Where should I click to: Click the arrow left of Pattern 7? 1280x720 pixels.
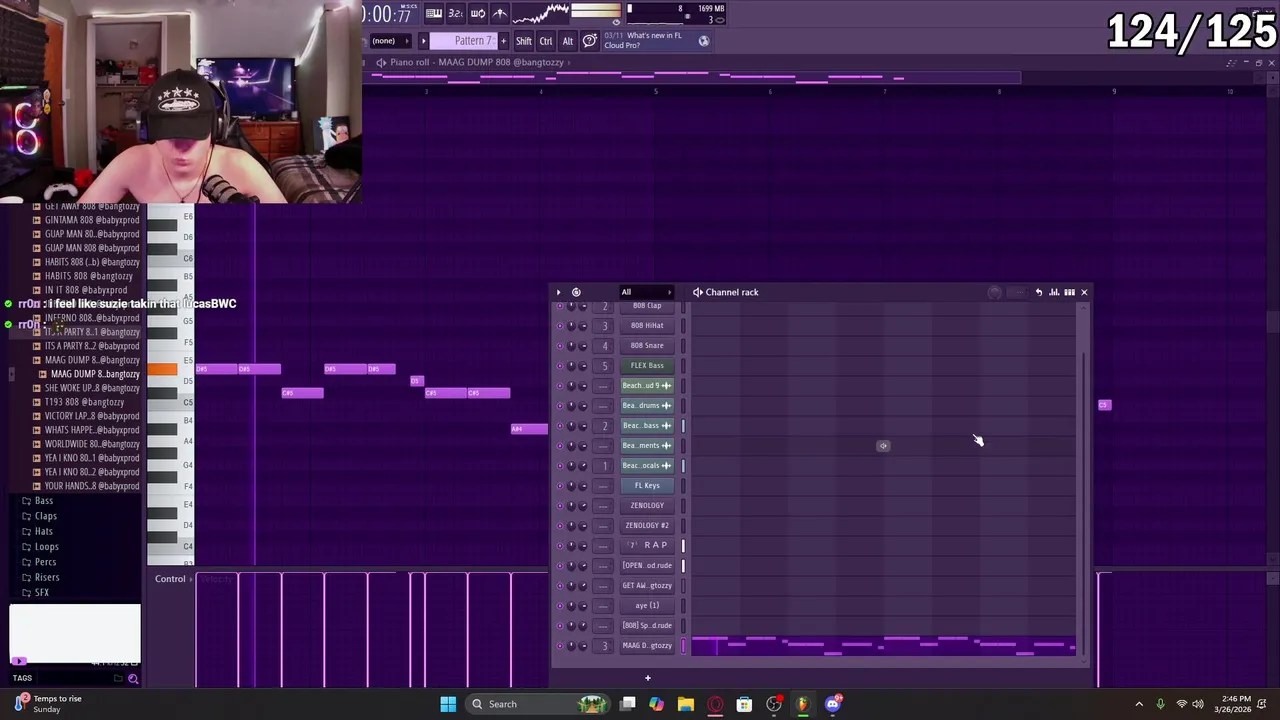[424, 41]
